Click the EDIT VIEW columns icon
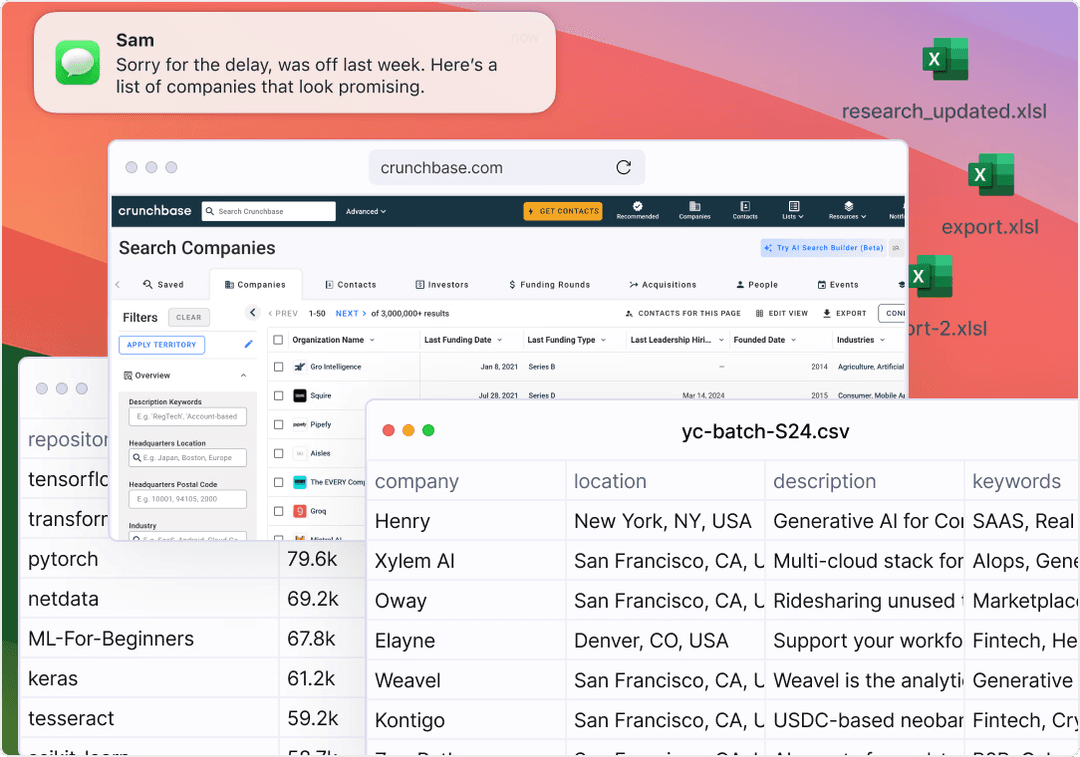Image resolution: width=1080 pixels, height=757 pixels. [760, 313]
